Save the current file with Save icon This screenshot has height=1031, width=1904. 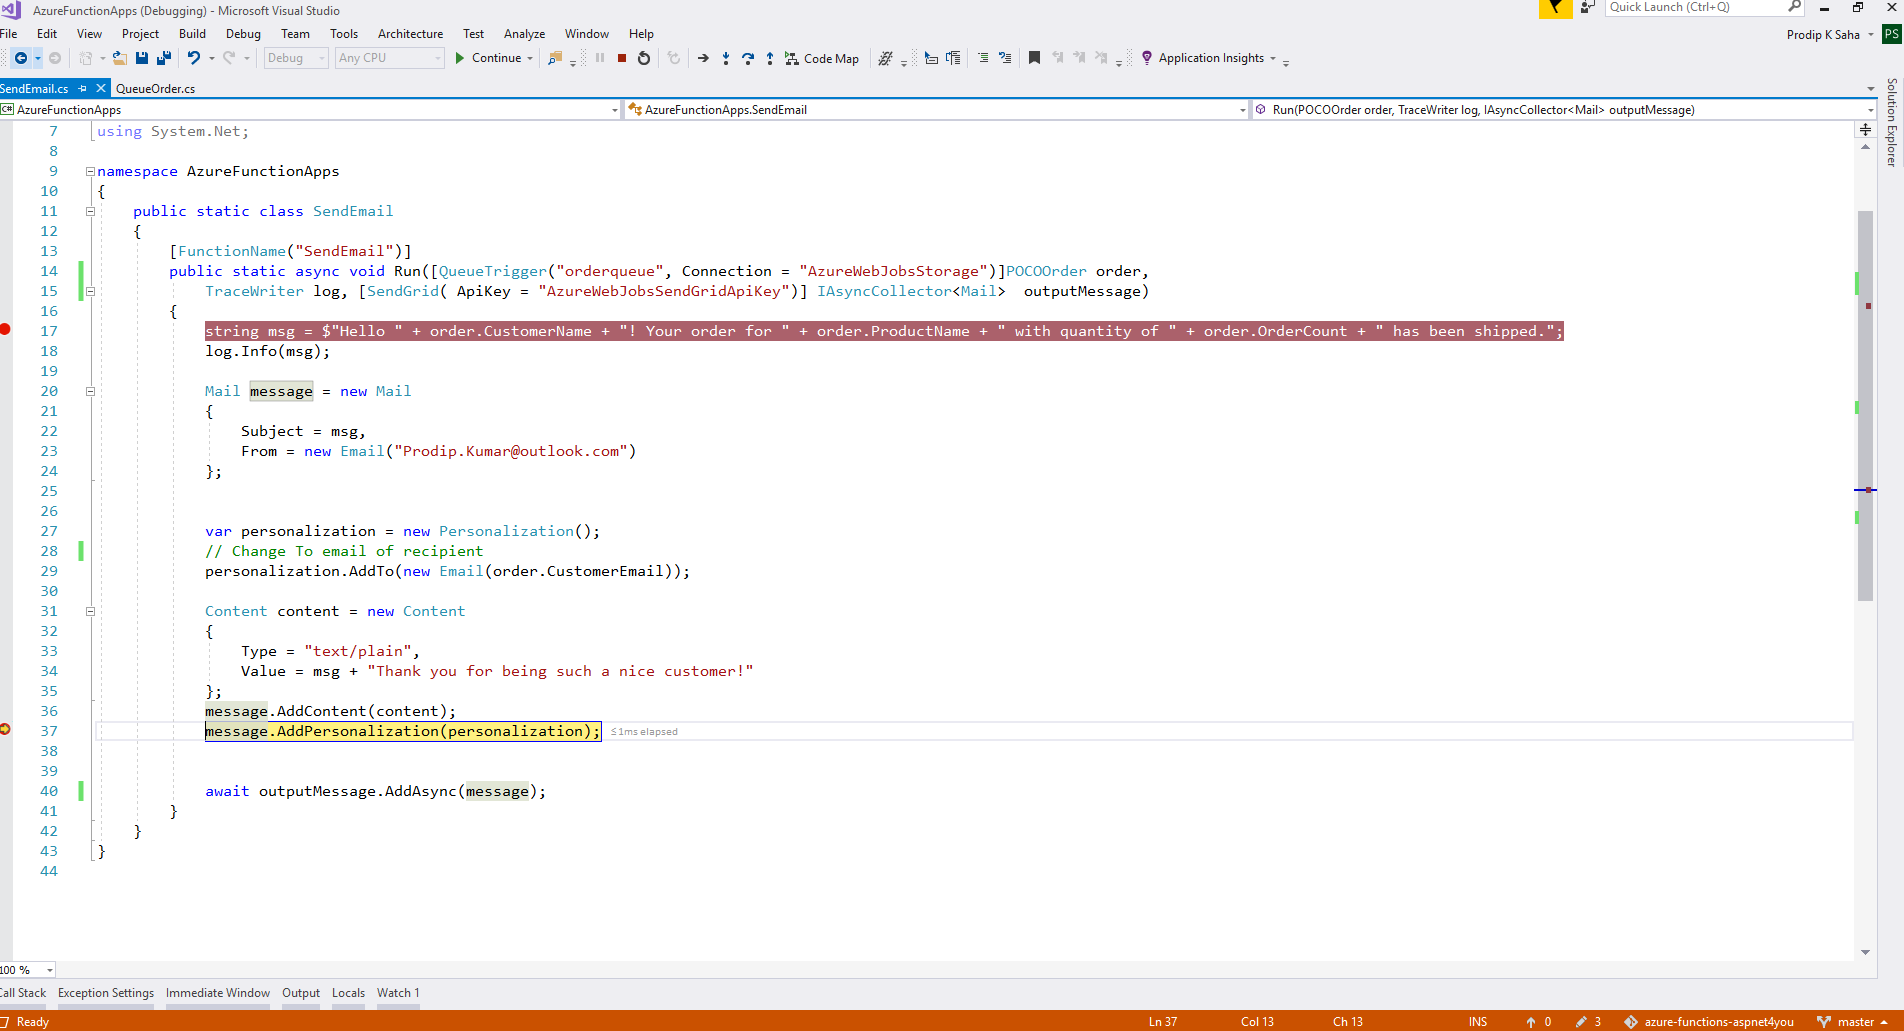[142, 58]
